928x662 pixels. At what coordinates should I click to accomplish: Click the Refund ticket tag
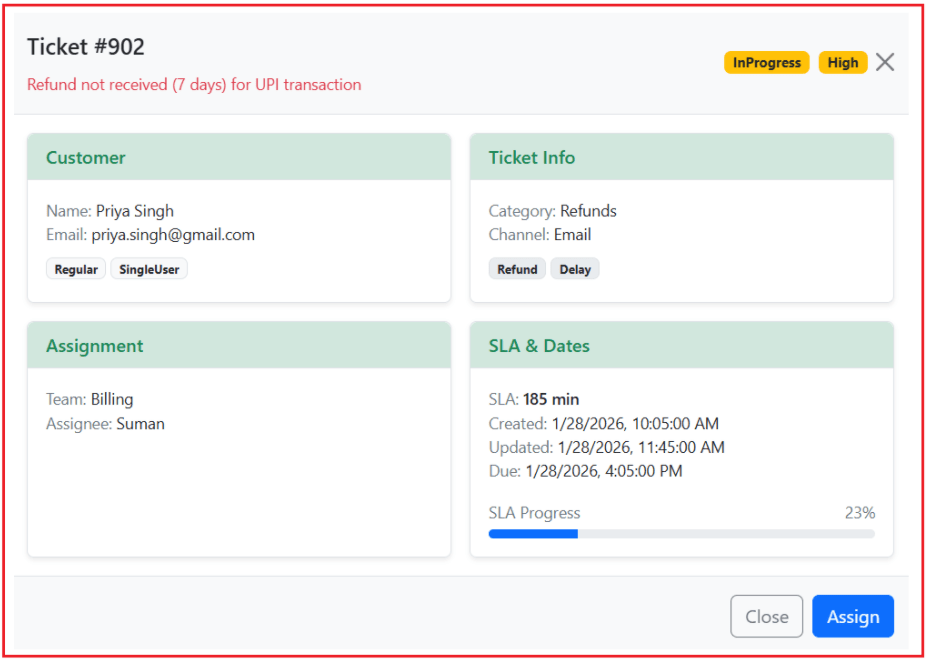[517, 269]
